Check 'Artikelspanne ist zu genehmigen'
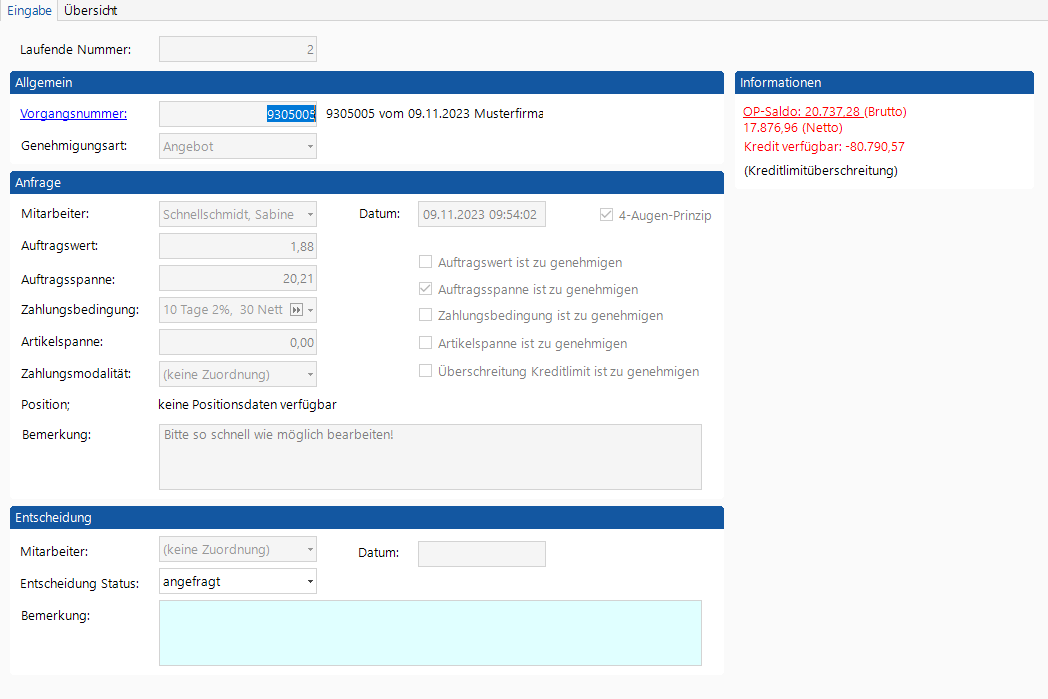 click(x=426, y=344)
